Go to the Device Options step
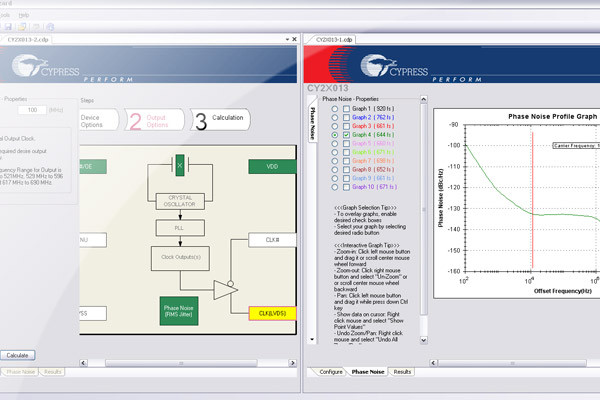The height and width of the screenshot is (400, 600). 99,120
